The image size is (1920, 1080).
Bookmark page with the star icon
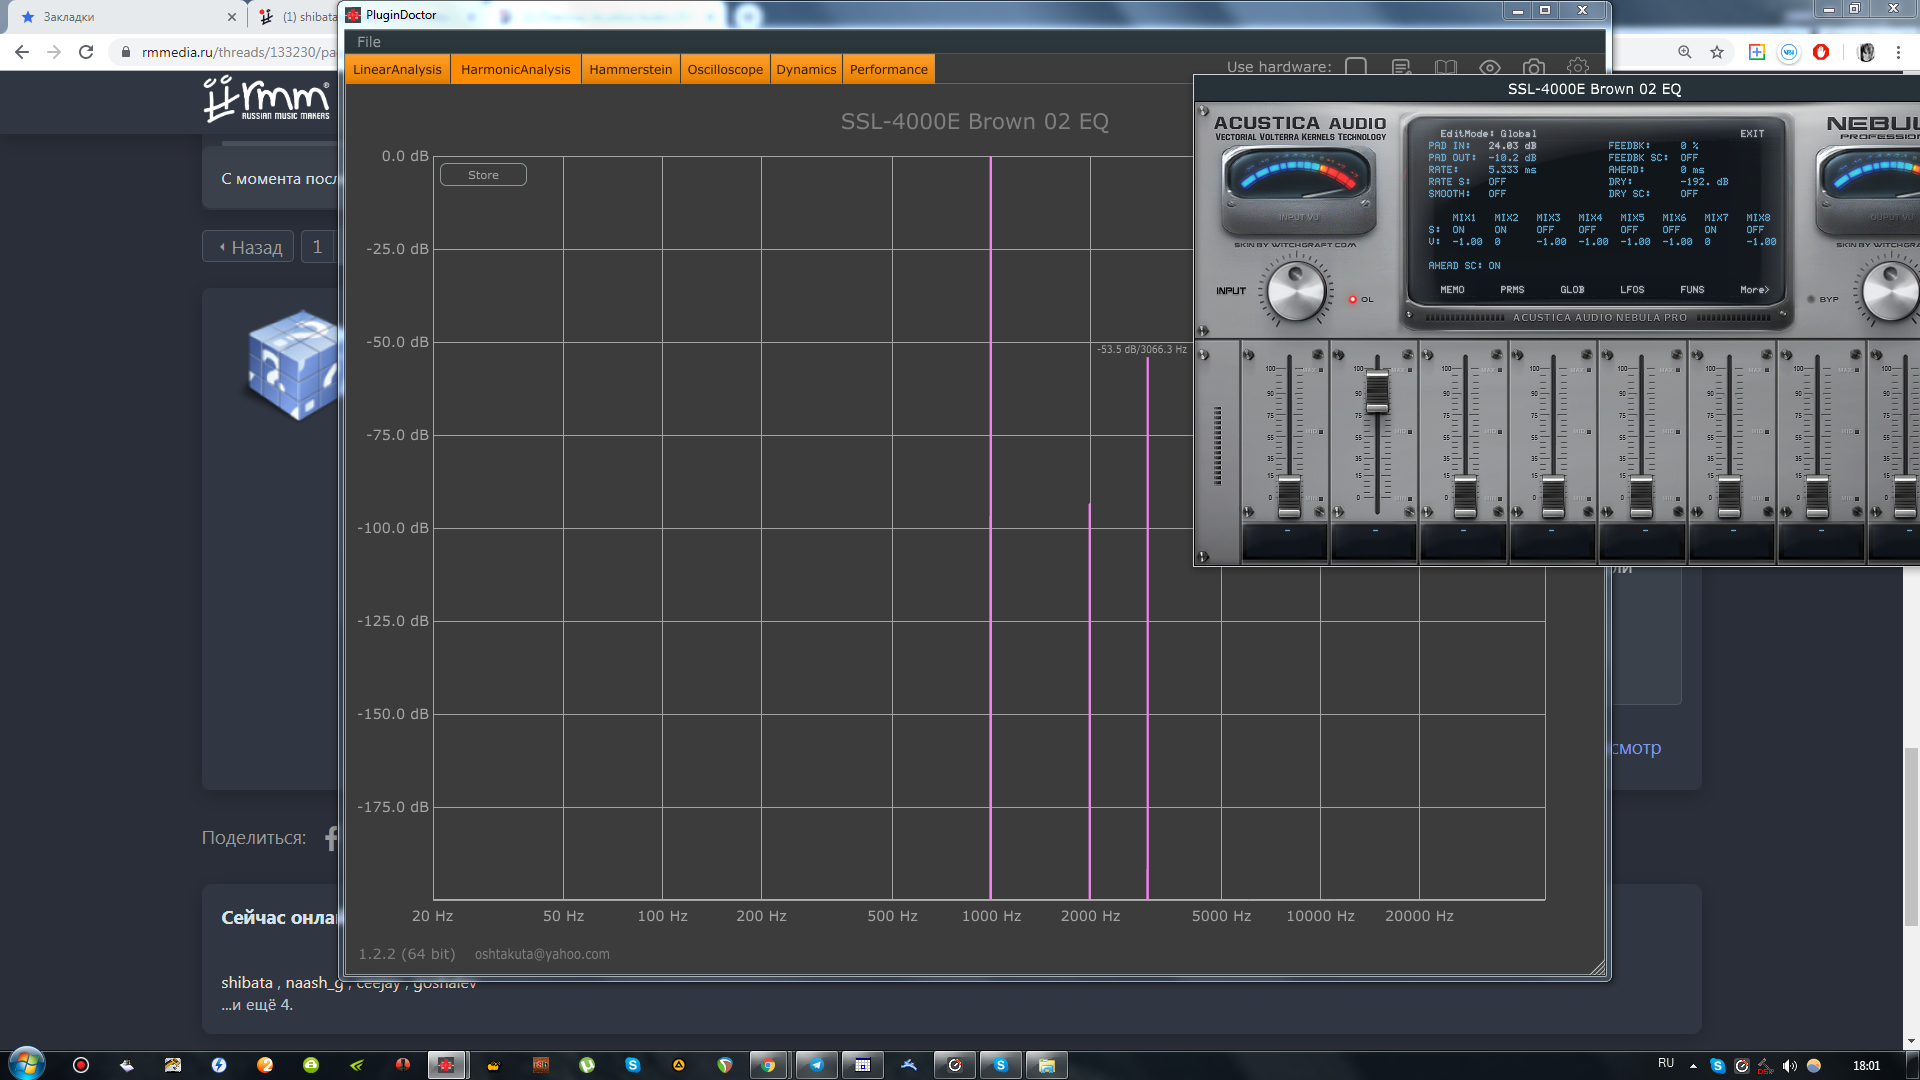click(1717, 52)
